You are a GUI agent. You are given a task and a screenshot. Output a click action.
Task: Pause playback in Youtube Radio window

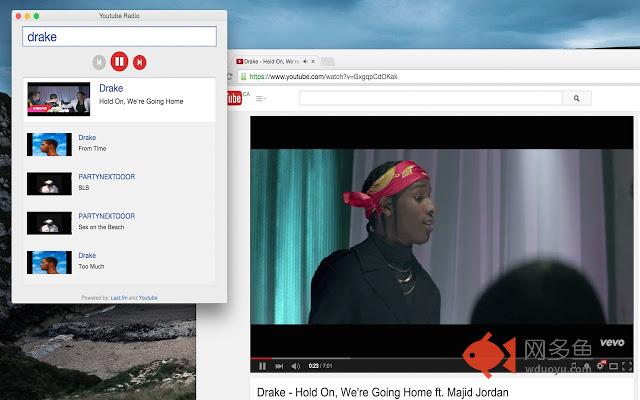pyautogui.click(x=119, y=62)
